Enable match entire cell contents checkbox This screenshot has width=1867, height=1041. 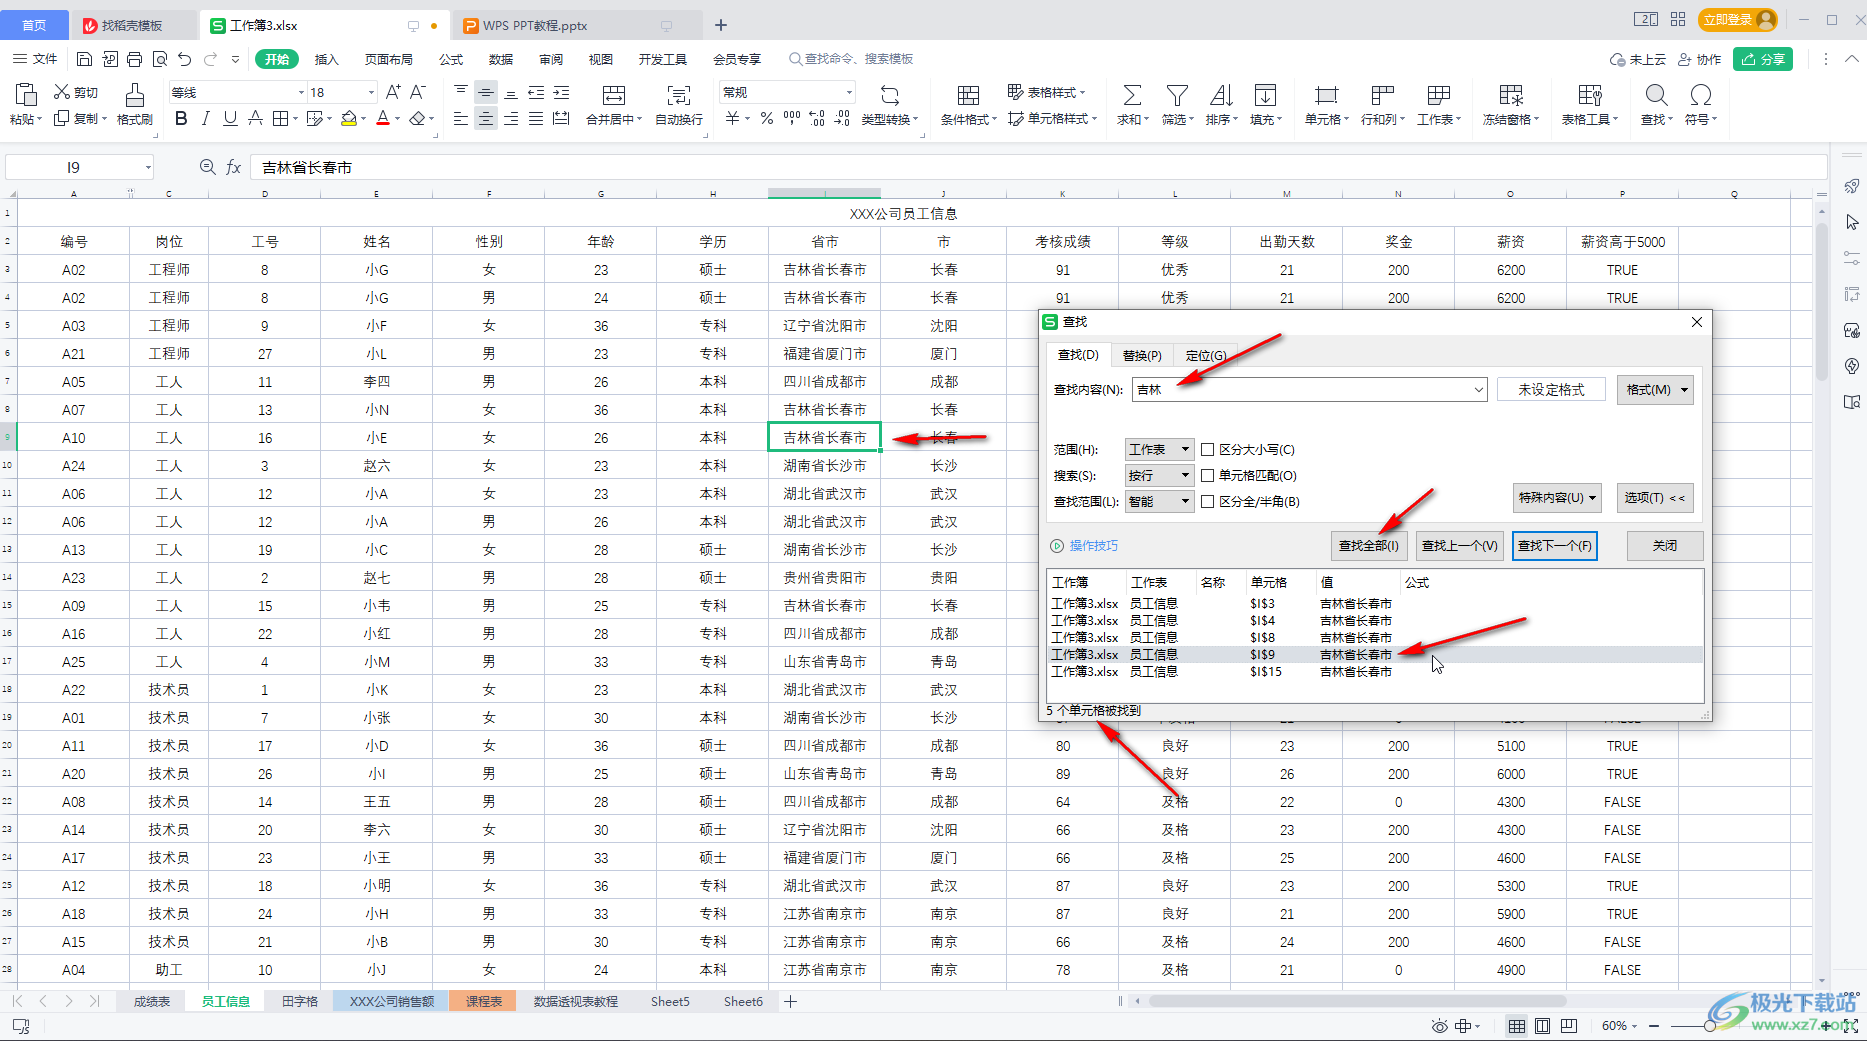1207,476
